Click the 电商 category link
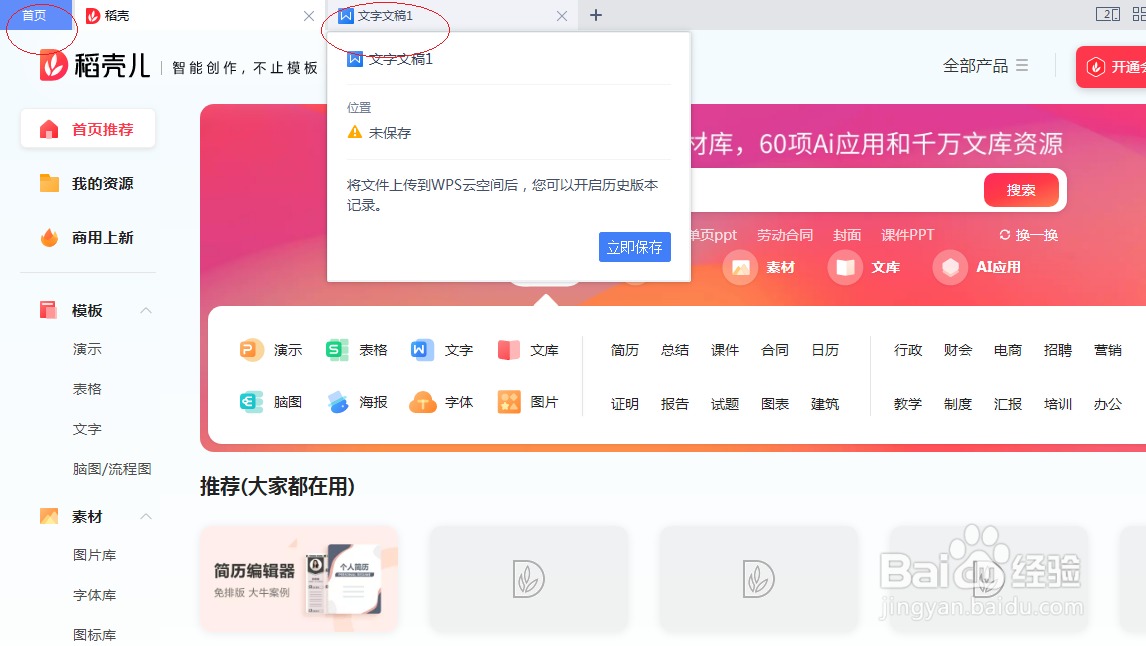The width and height of the screenshot is (1146, 646). 1008,350
